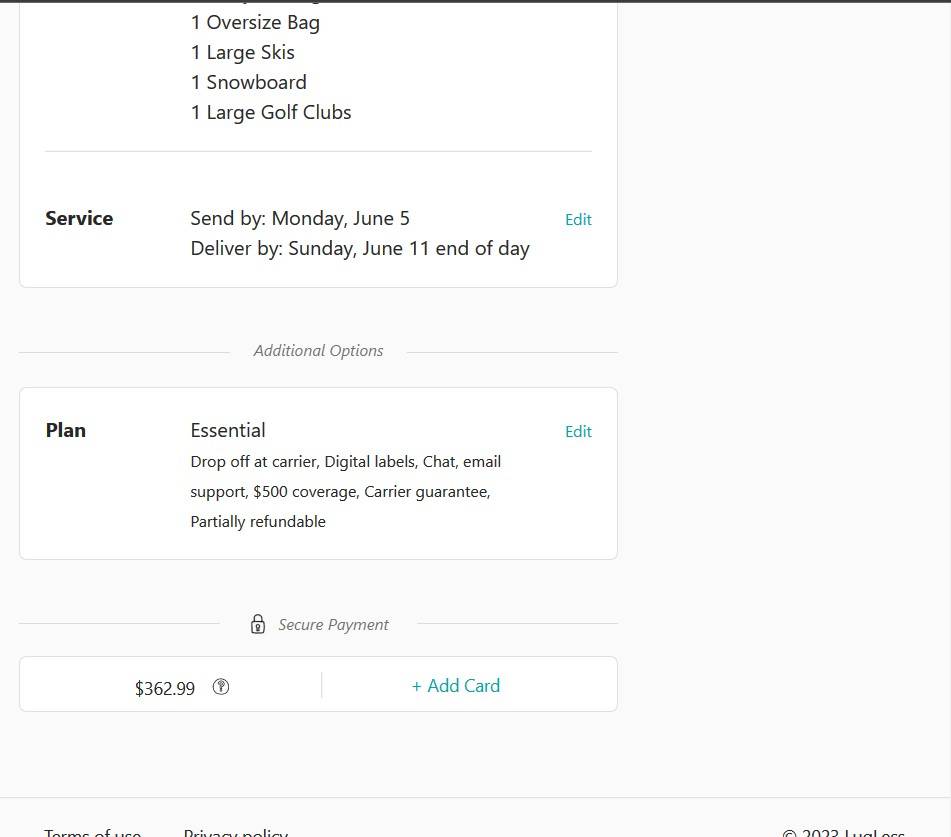This screenshot has width=951, height=837.
Task: Edit the Essential plan selection
Action: click(578, 431)
